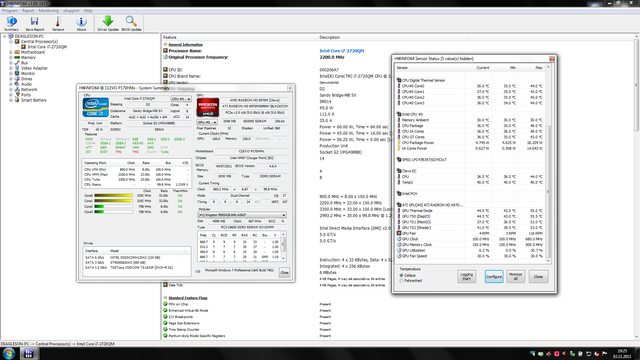This screenshot has height=360, width=640.
Task: Click the ATI GPU sensor group icon
Action: [399, 205]
